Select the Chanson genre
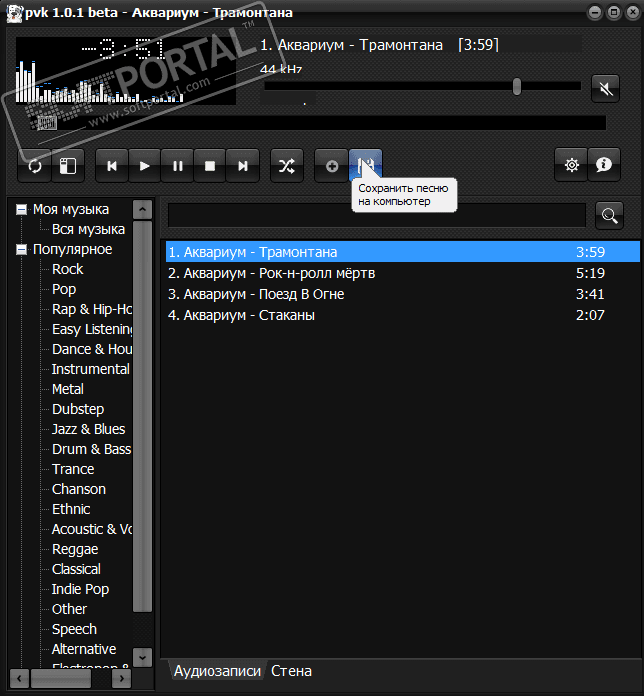The height and width of the screenshot is (696, 644). tap(79, 489)
